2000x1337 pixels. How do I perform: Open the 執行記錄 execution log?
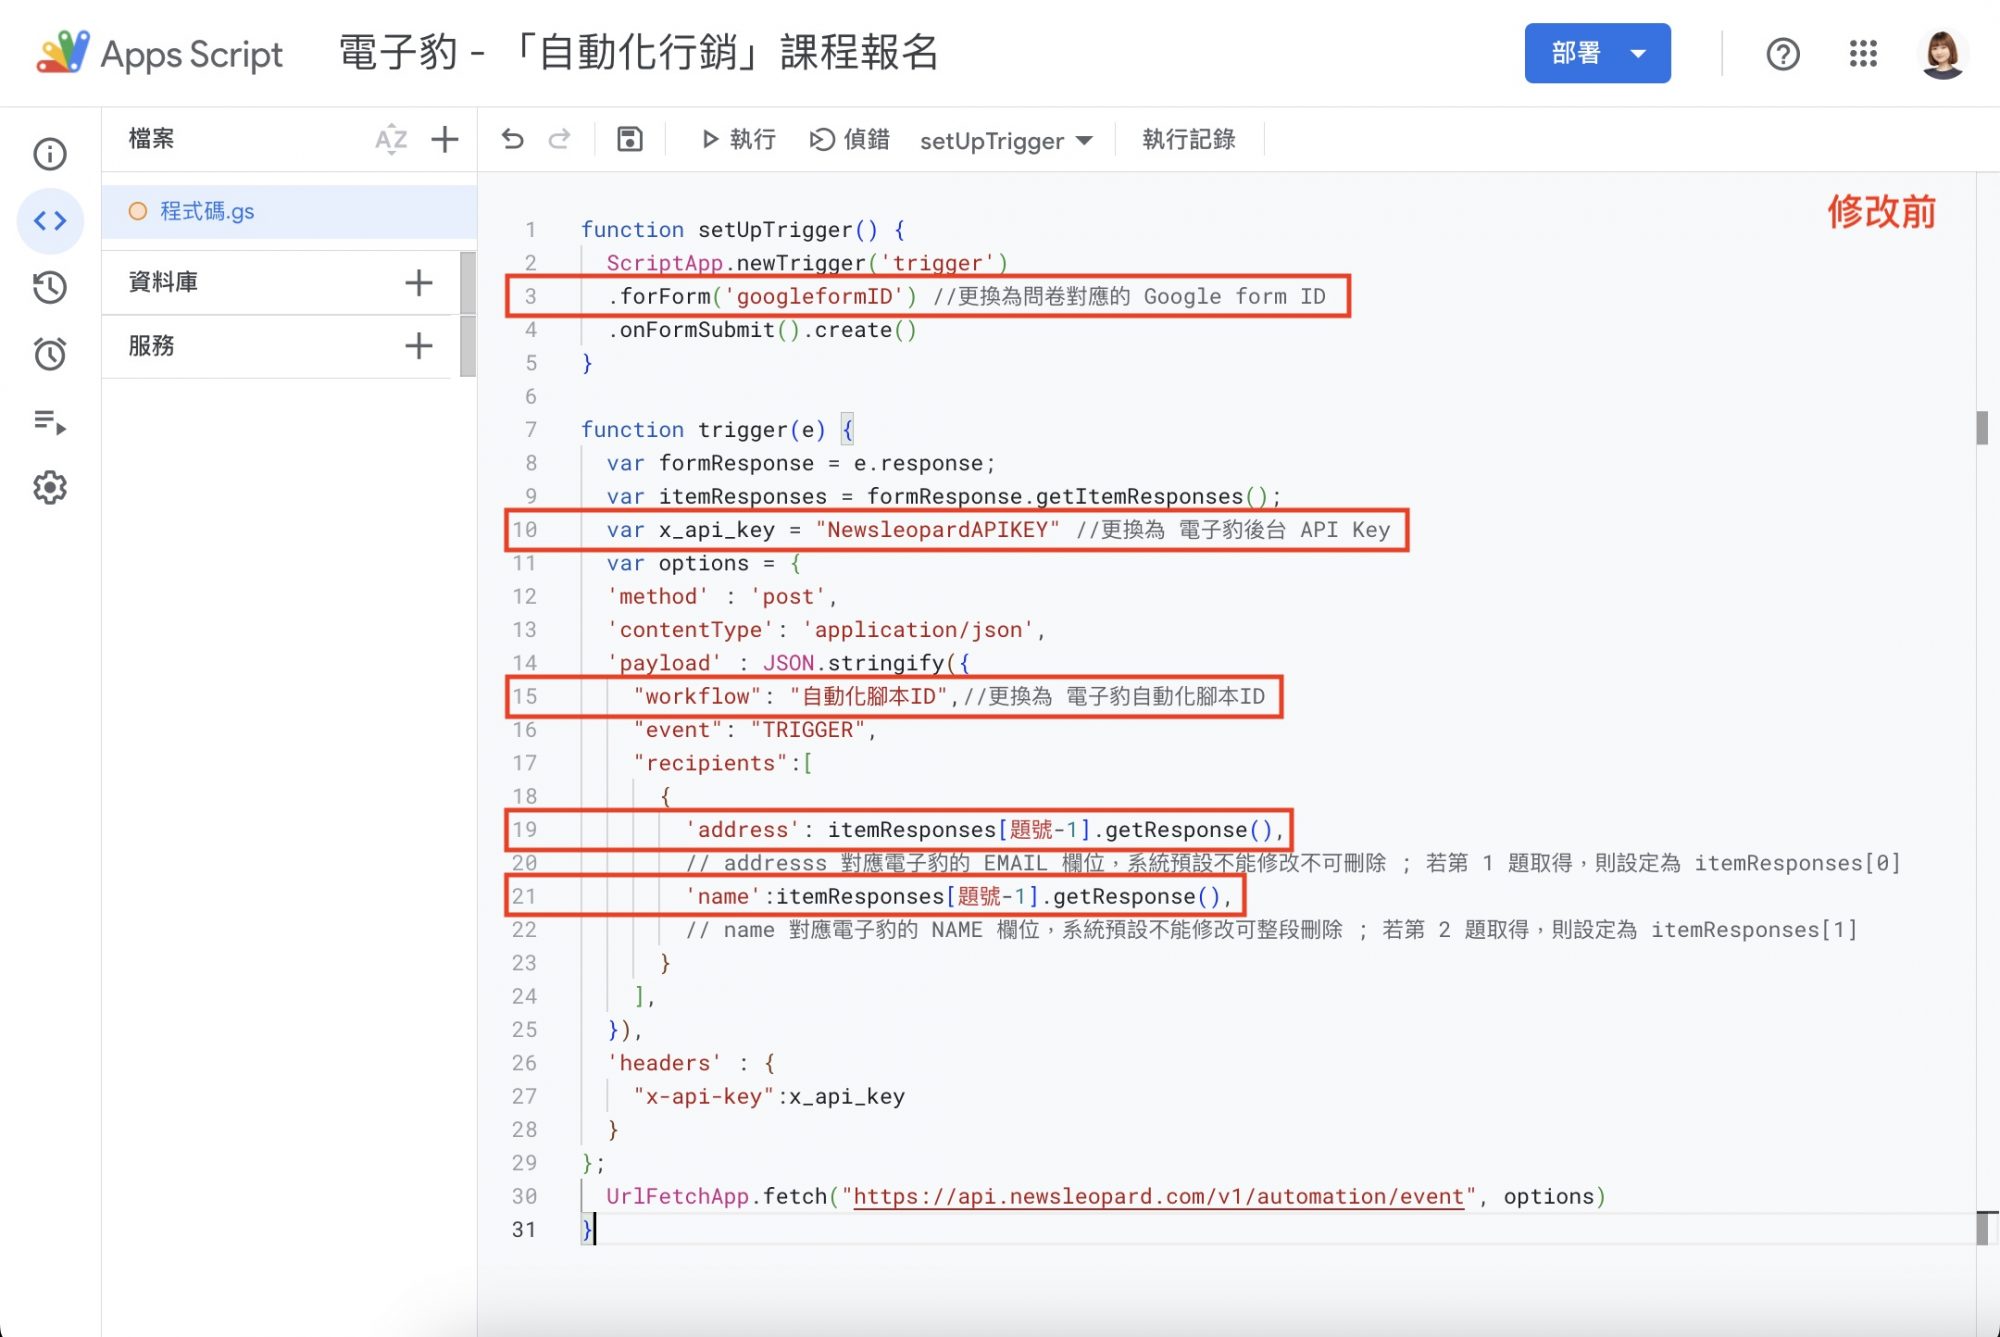coord(1189,139)
